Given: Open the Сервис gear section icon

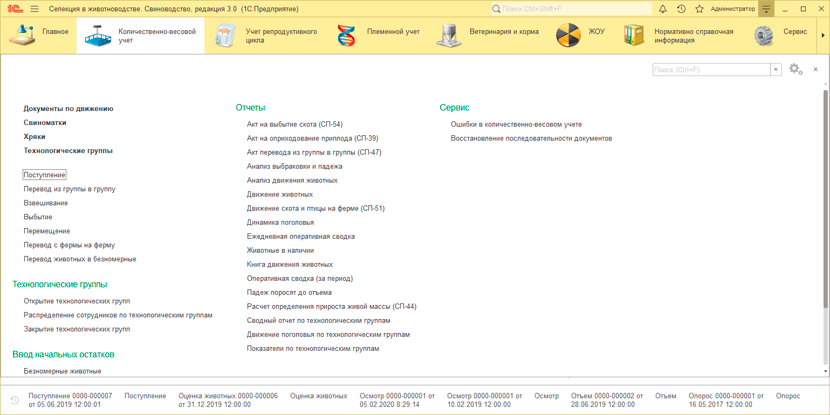Looking at the screenshot, I should pos(764,35).
